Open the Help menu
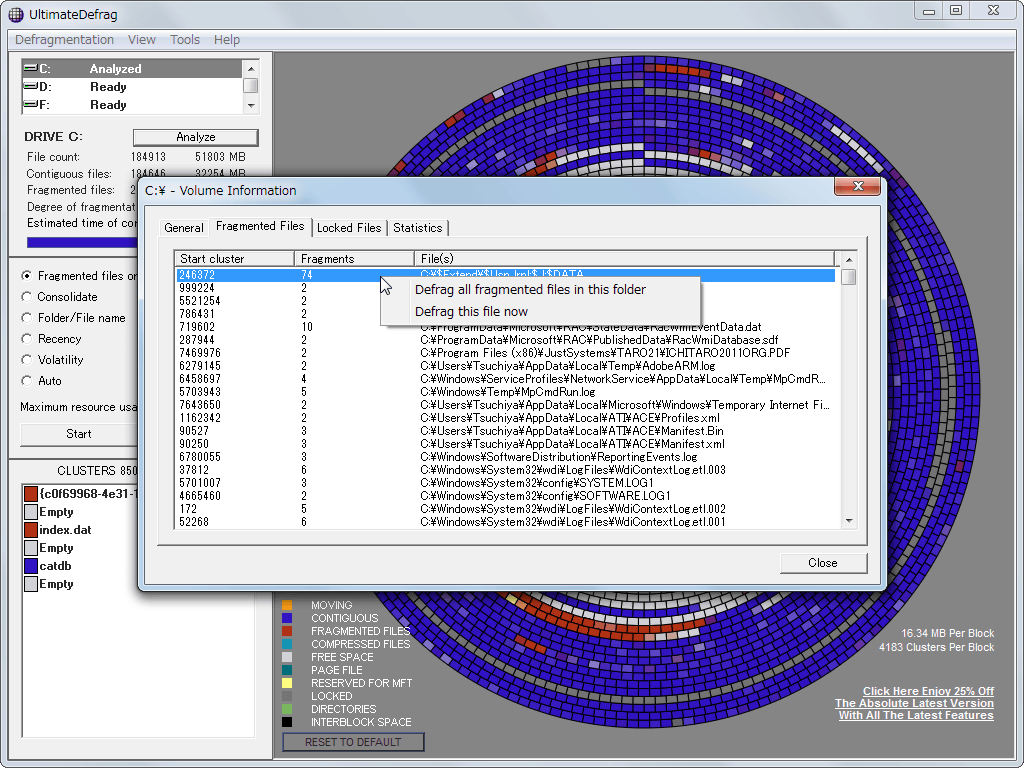The width and height of the screenshot is (1024, 768). pos(227,40)
